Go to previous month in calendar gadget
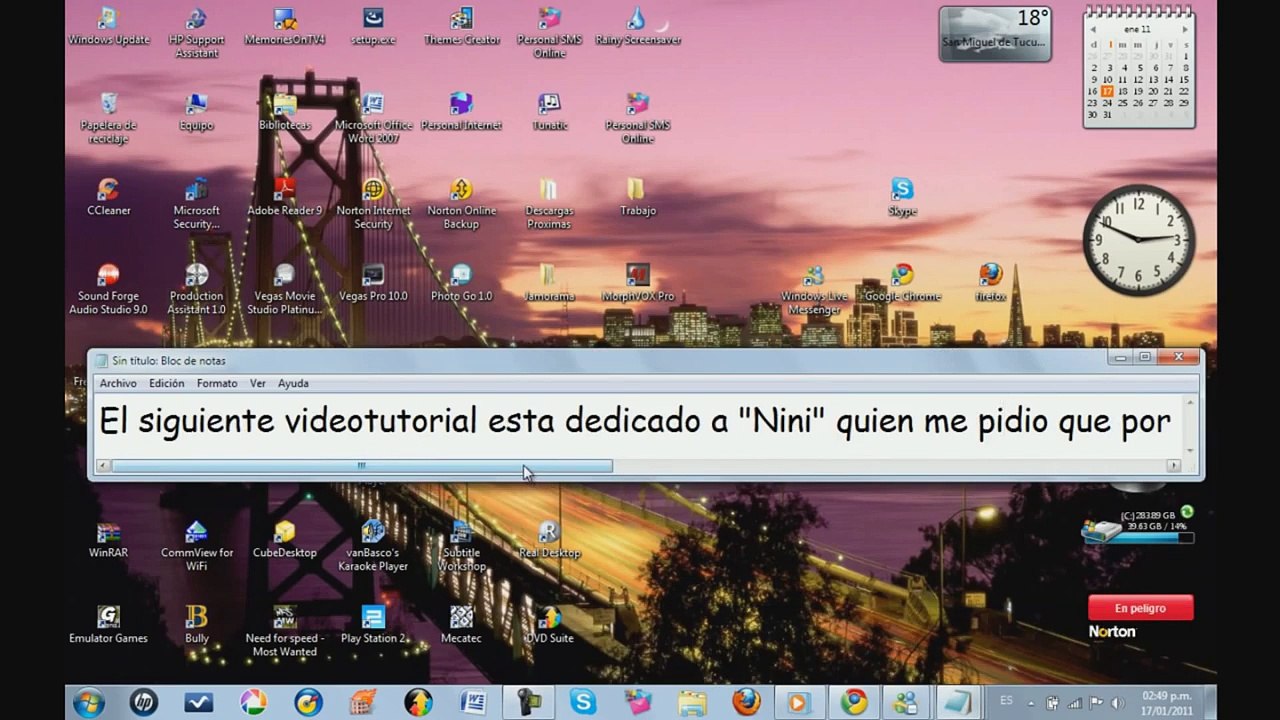Screen dimensions: 1280x720 coord(1093,30)
